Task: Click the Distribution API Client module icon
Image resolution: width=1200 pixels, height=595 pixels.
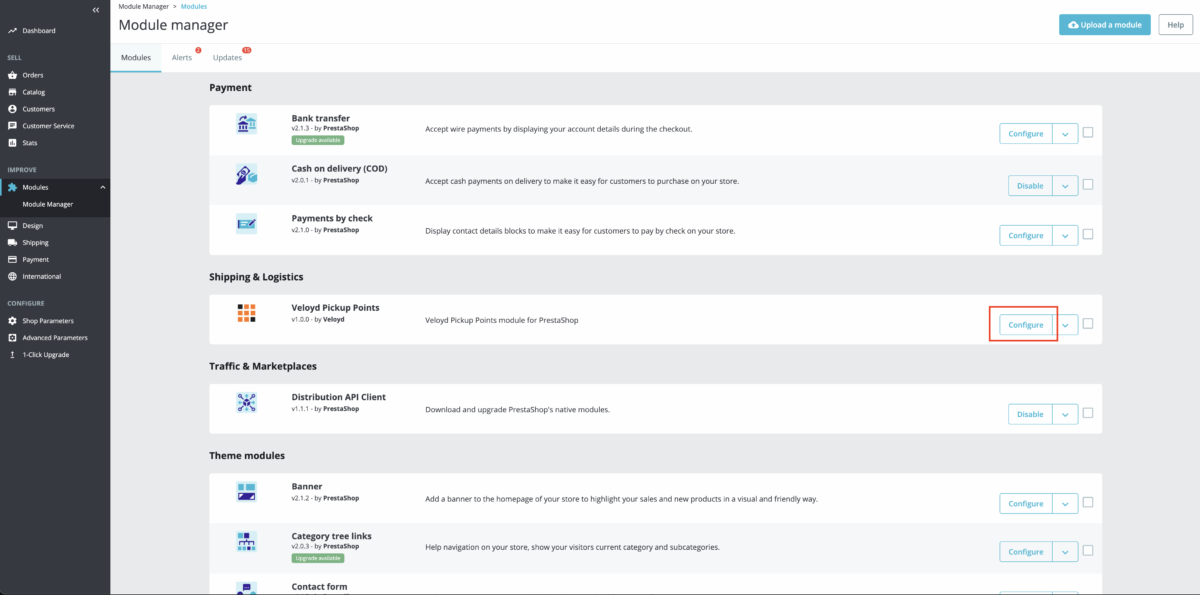Action: pyautogui.click(x=247, y=402)
